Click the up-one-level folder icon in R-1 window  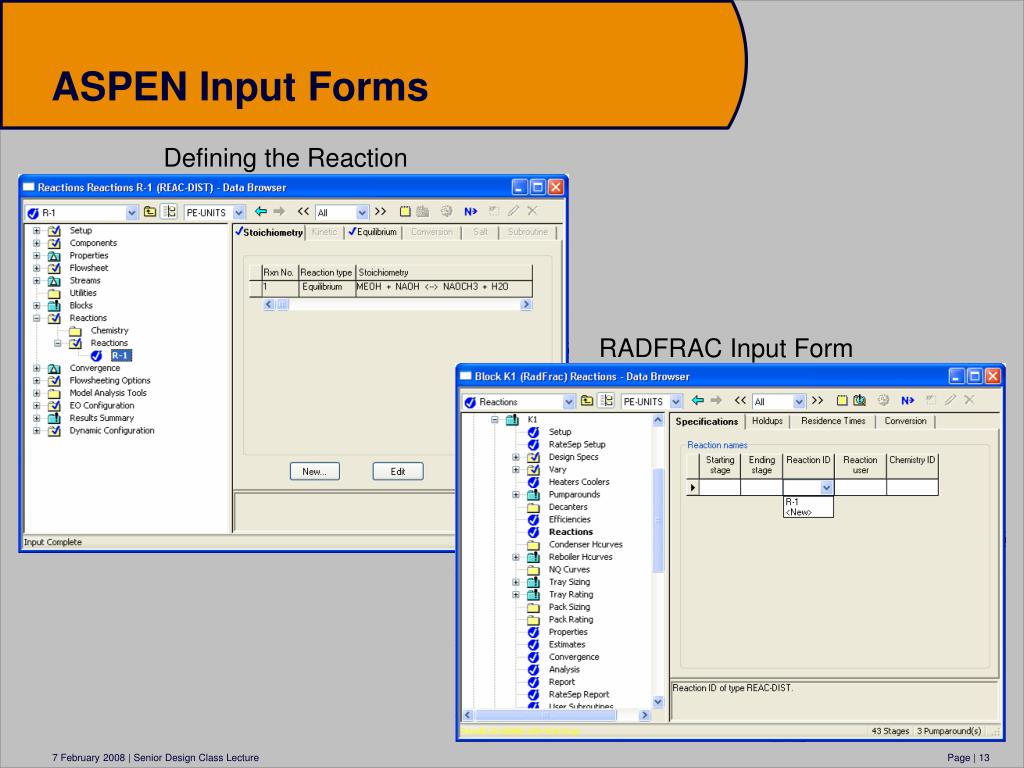(150, 212)
